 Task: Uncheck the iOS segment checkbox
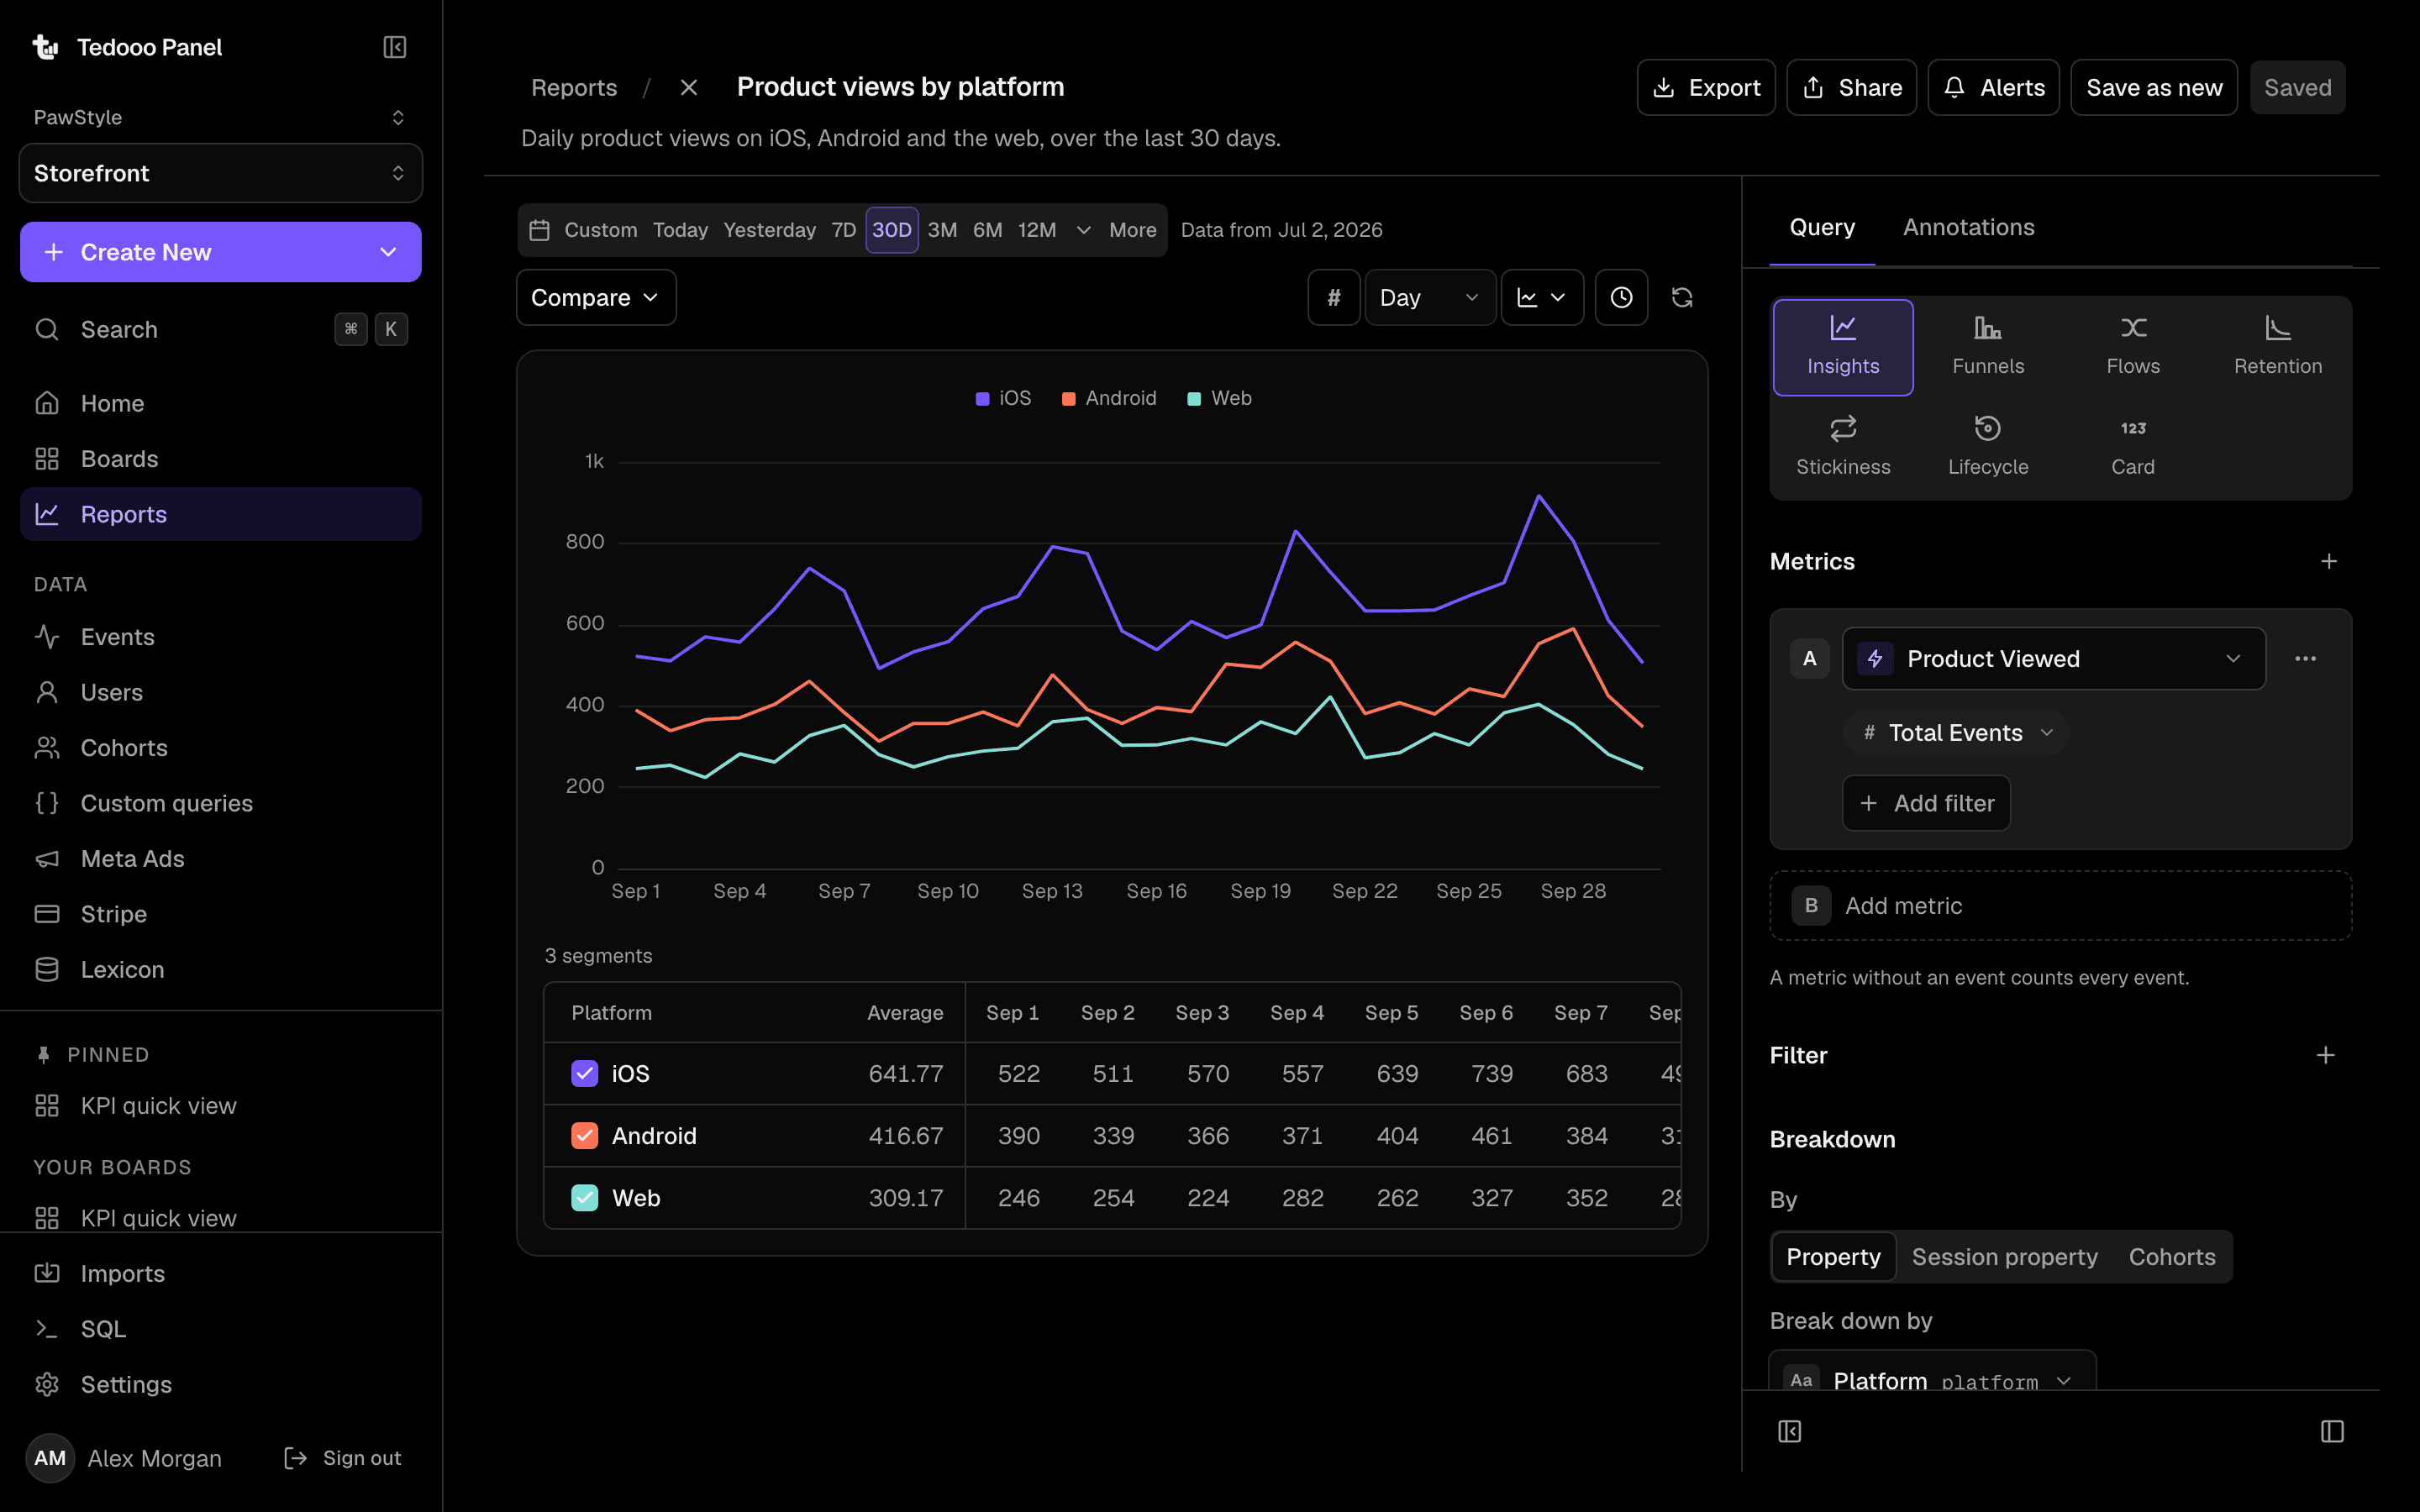click(x=584, y=1073)
